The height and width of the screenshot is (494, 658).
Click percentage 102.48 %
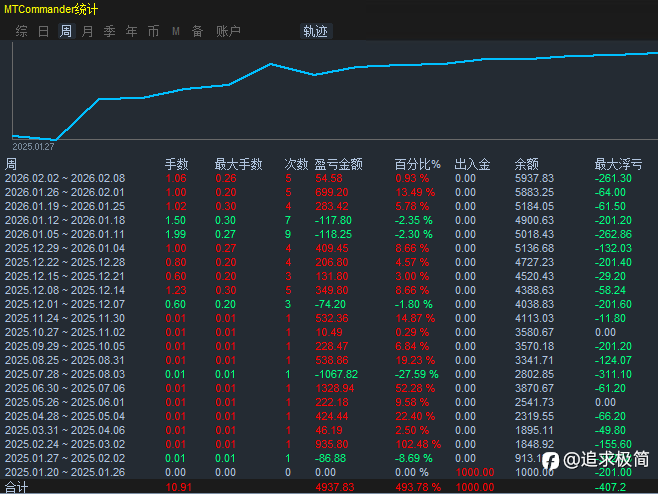pyautogui.click(x=418, y=444)
